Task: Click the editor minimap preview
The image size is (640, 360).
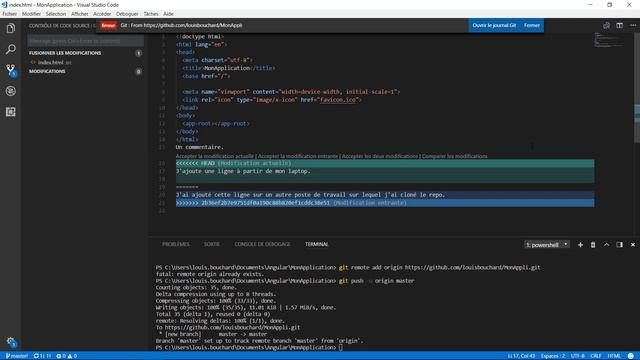Action: pyautogui.click(x=609, y=40)
